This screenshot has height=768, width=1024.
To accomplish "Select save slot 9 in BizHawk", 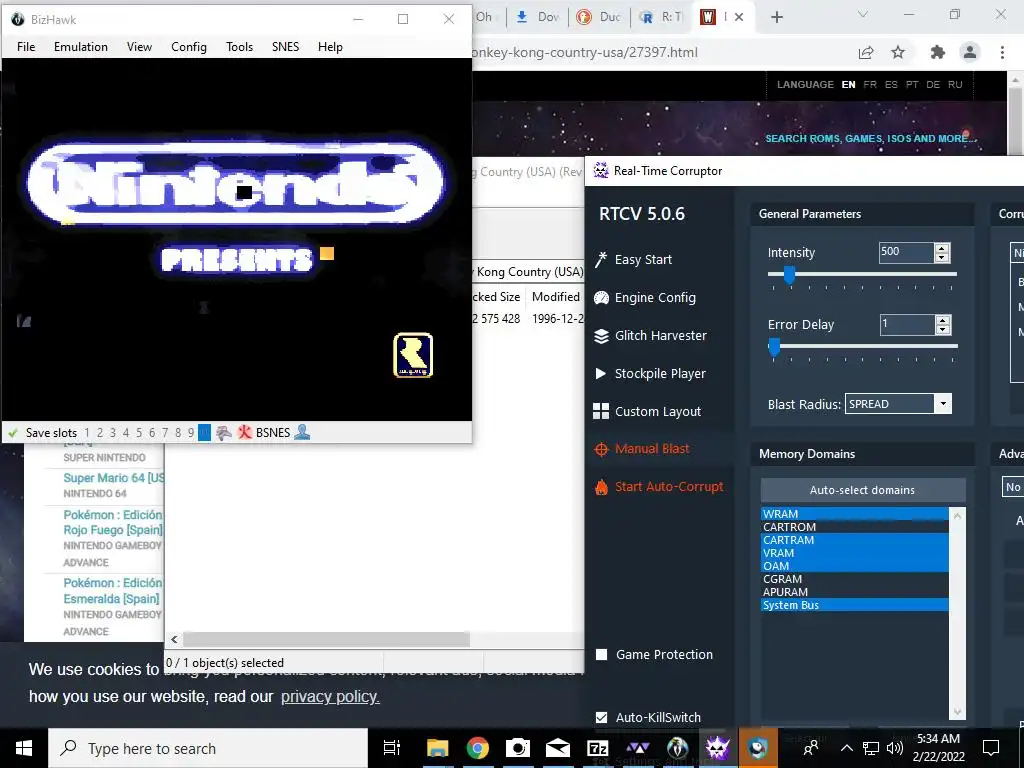I will 191,432.
